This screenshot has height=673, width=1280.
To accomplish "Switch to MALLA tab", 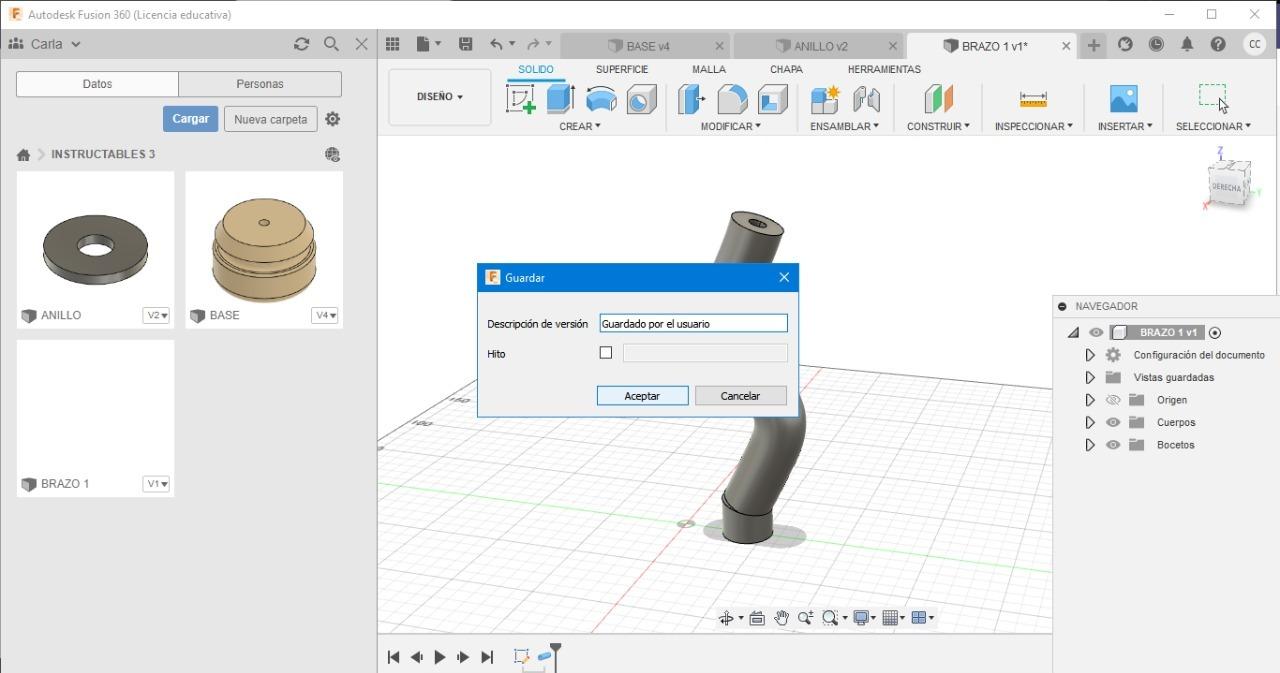I will click(709, 69).
